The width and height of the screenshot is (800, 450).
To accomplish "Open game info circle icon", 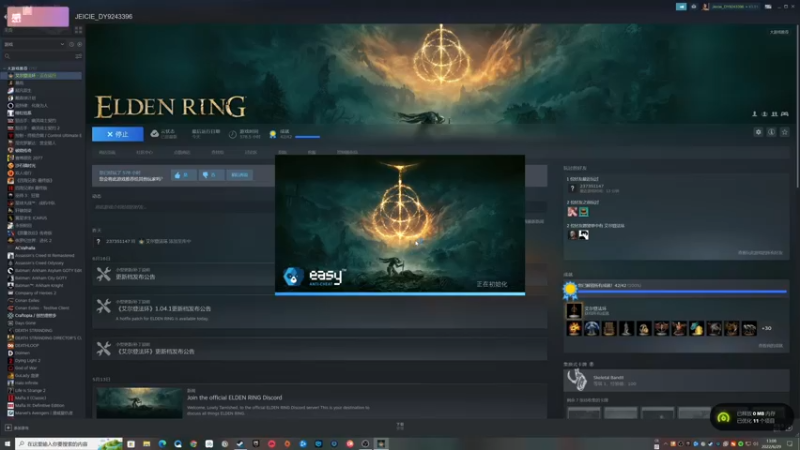I will coord(771,132).
